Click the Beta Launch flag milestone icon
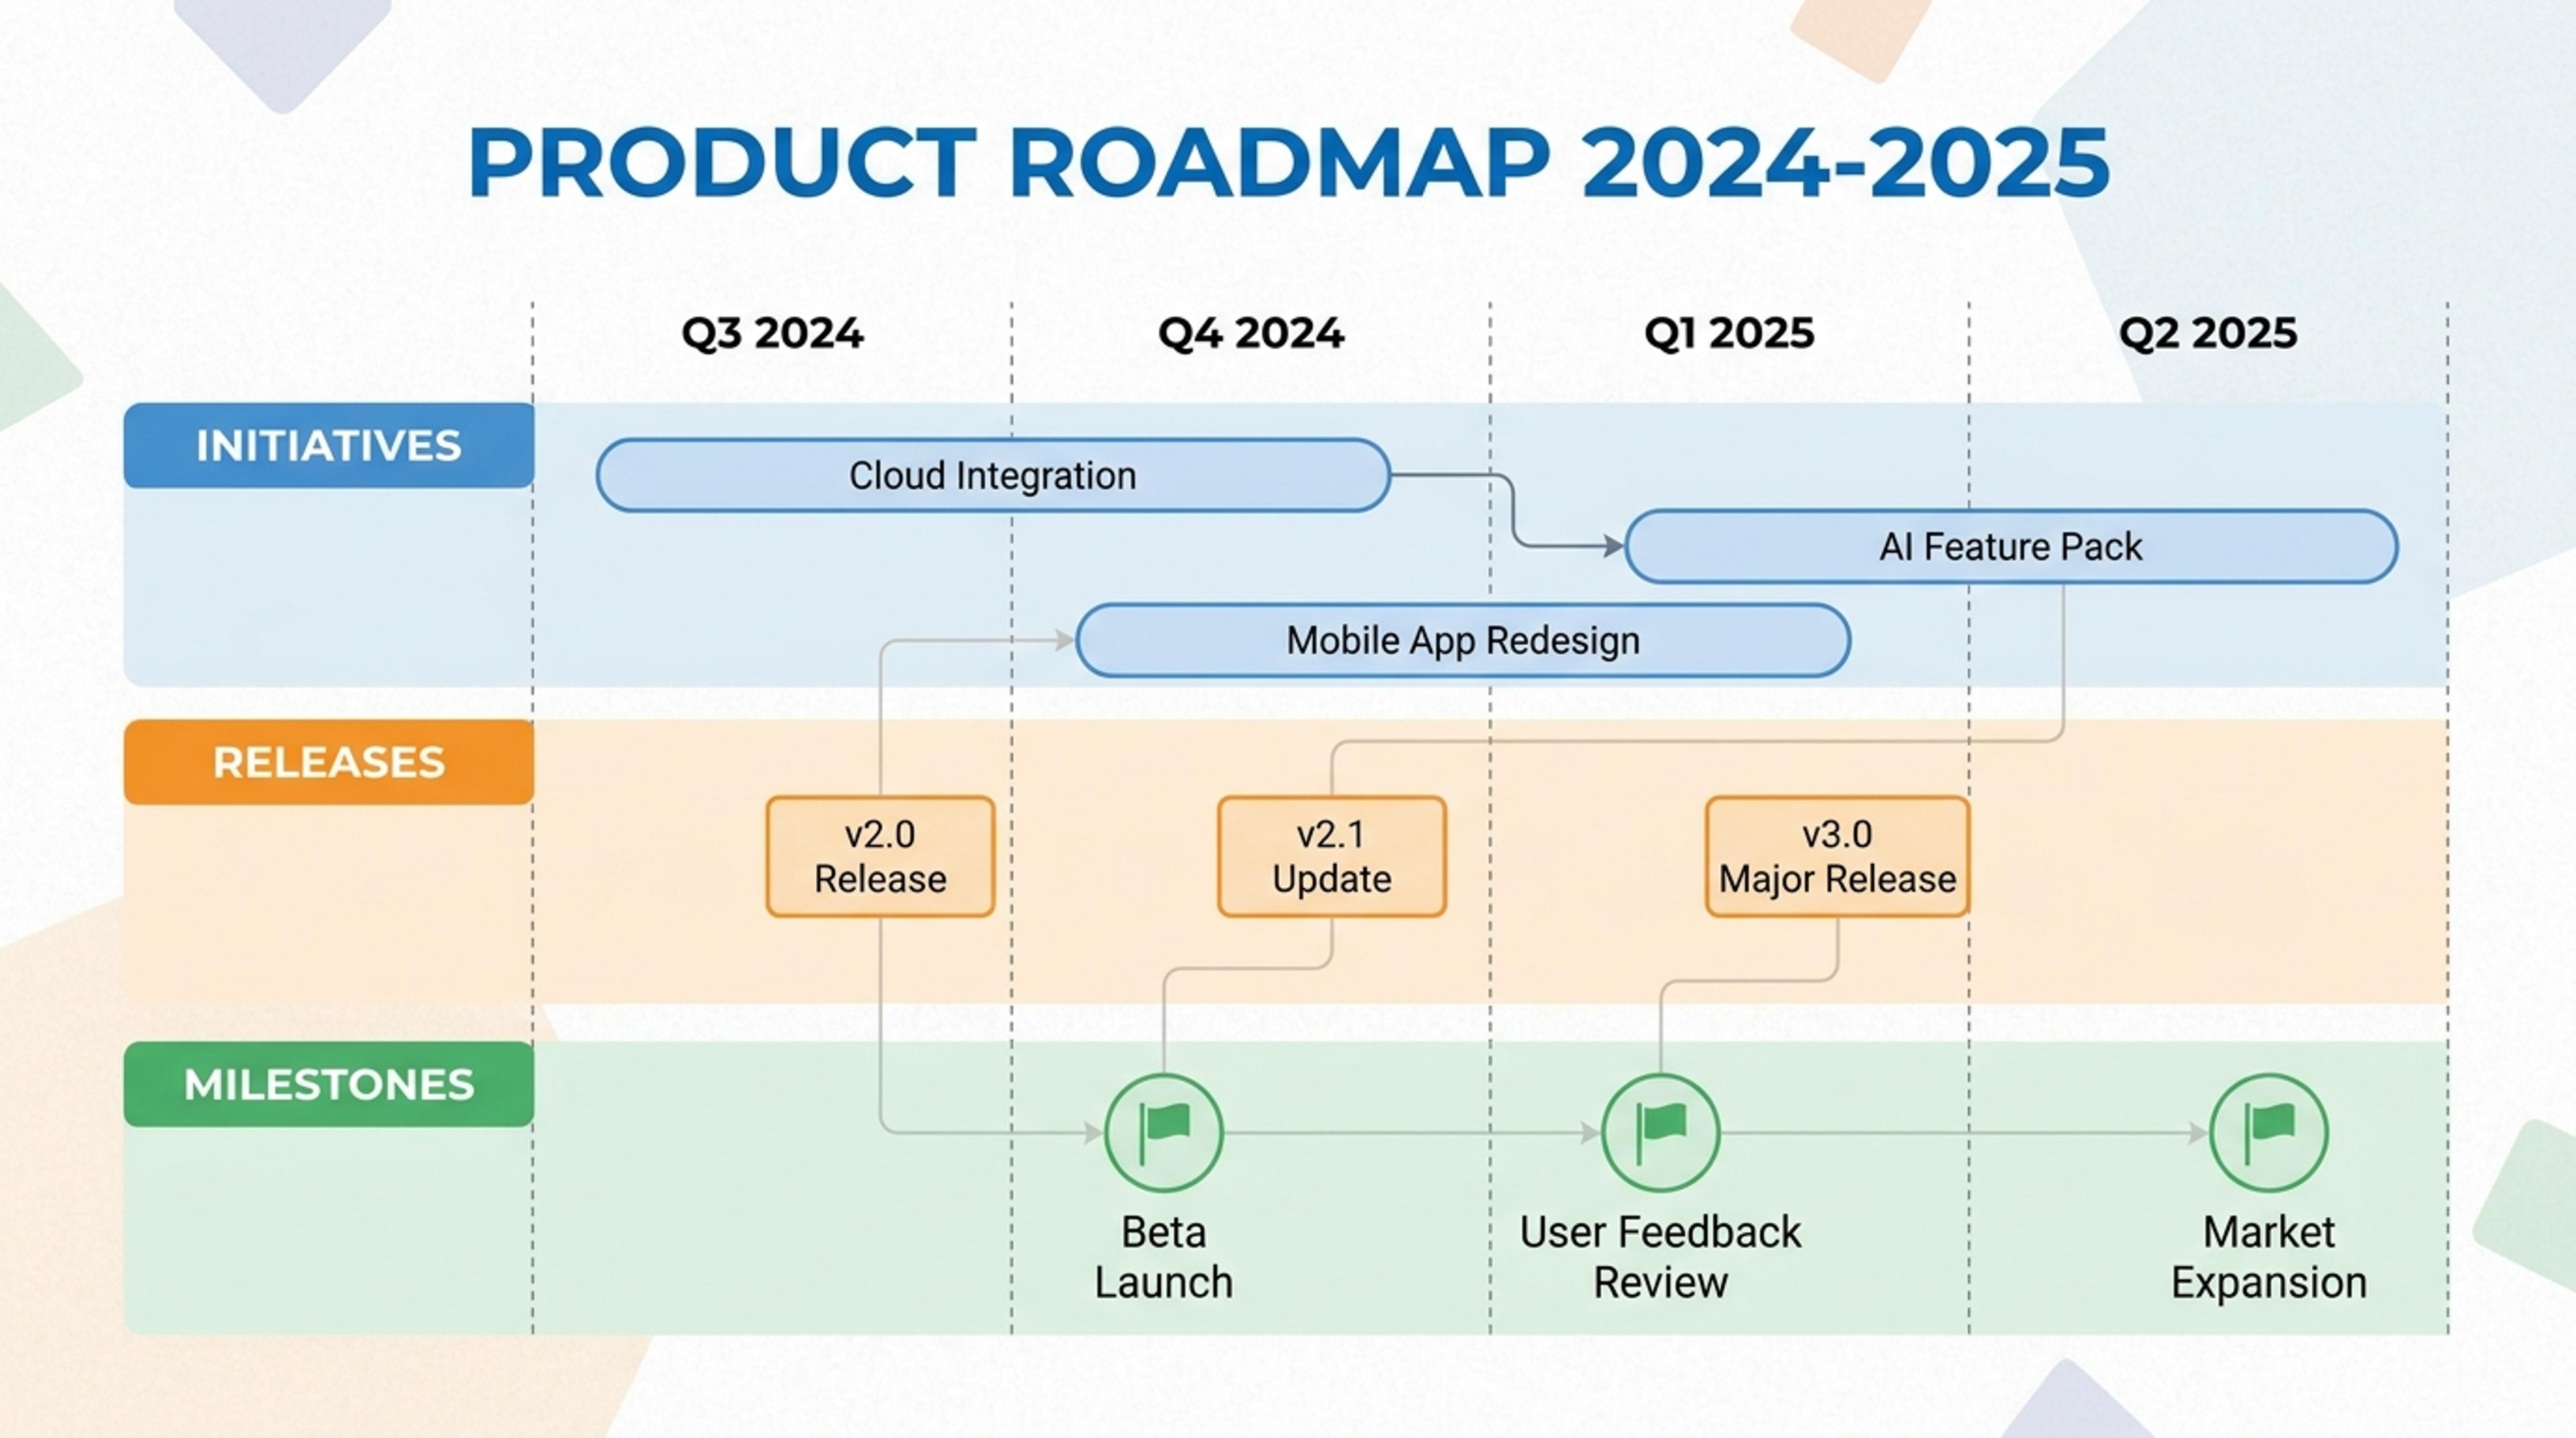 (x=1163, y=1133)
